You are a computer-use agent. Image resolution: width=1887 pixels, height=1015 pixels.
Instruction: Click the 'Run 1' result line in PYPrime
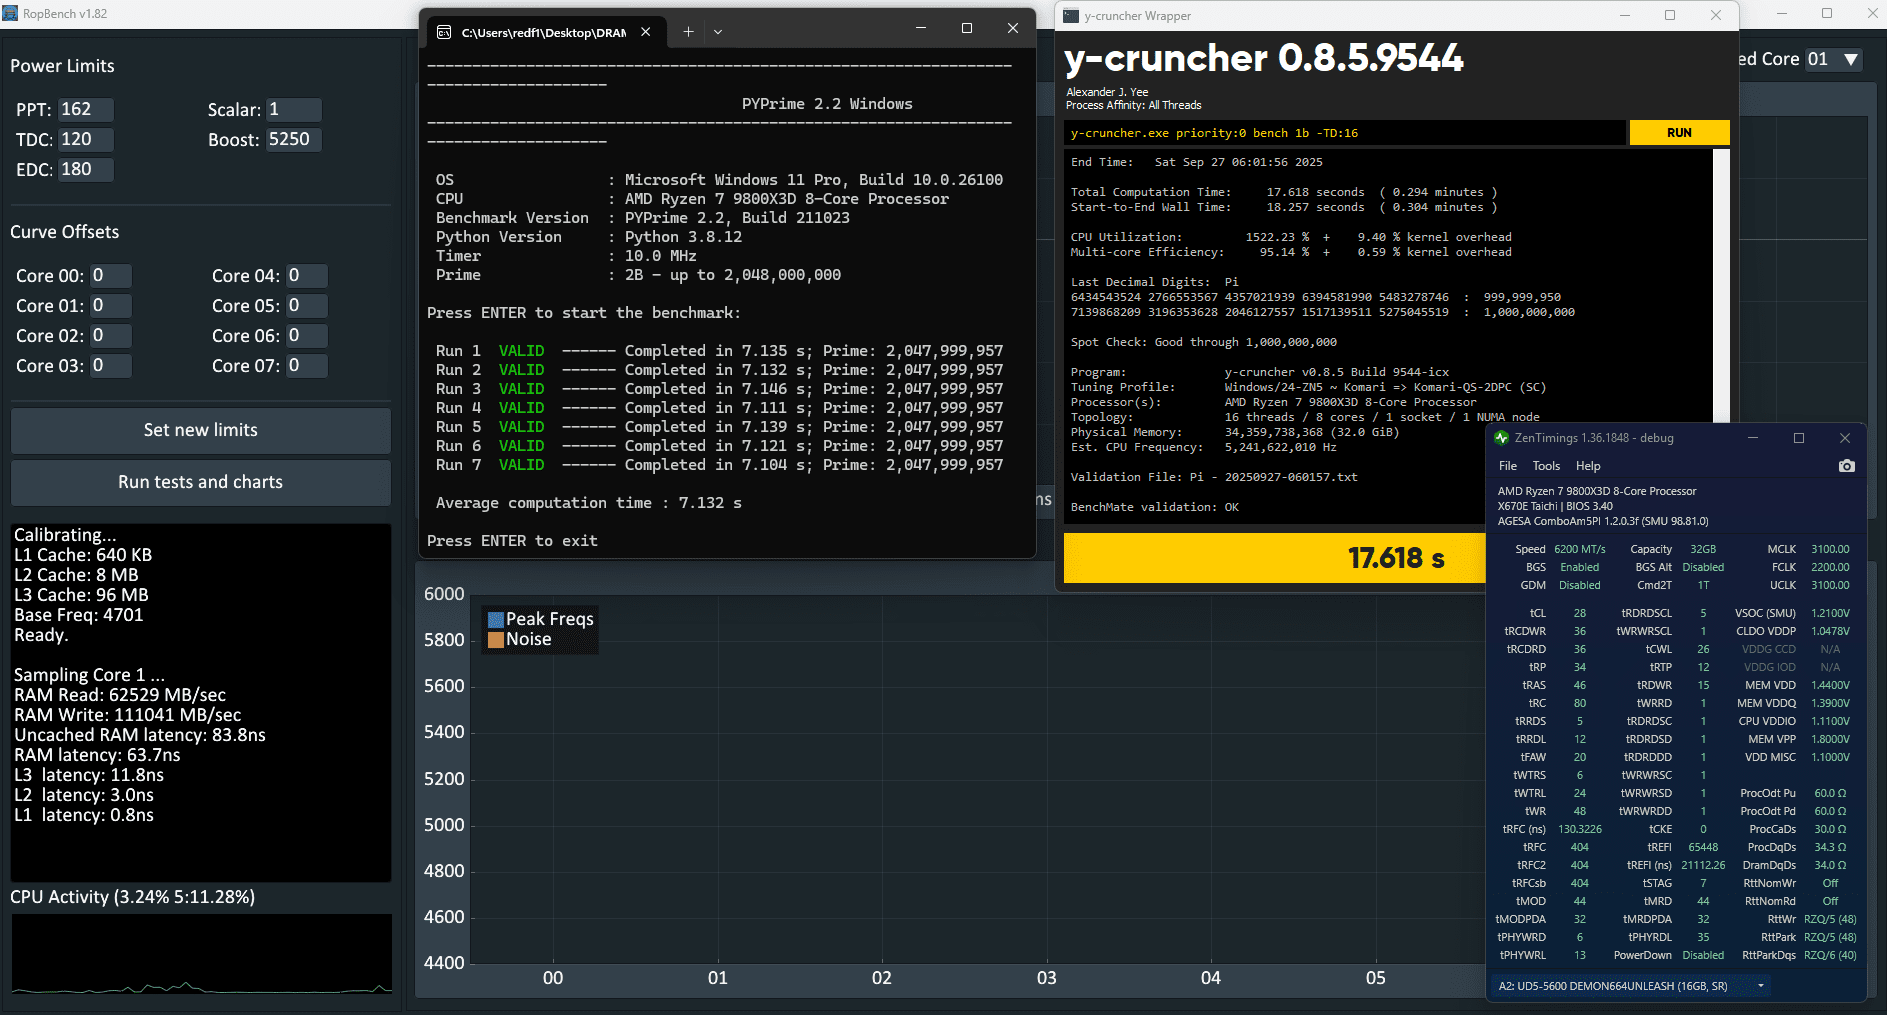719,351
